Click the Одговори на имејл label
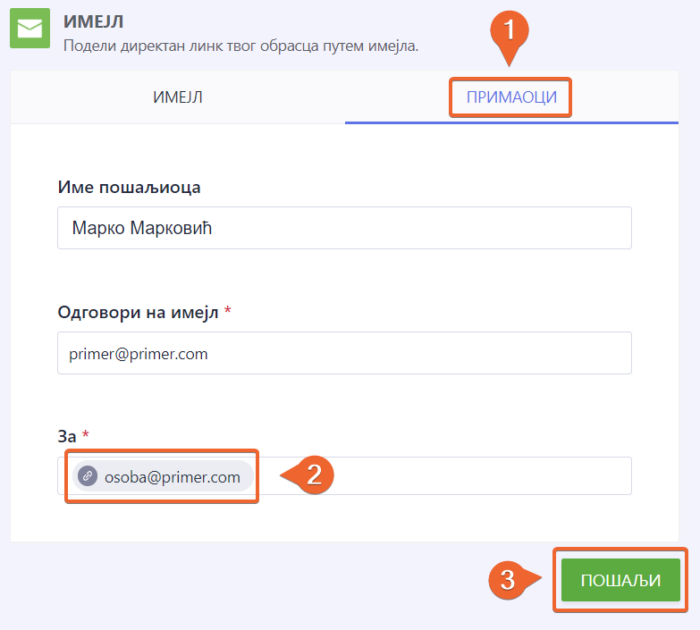 [138, 312]
